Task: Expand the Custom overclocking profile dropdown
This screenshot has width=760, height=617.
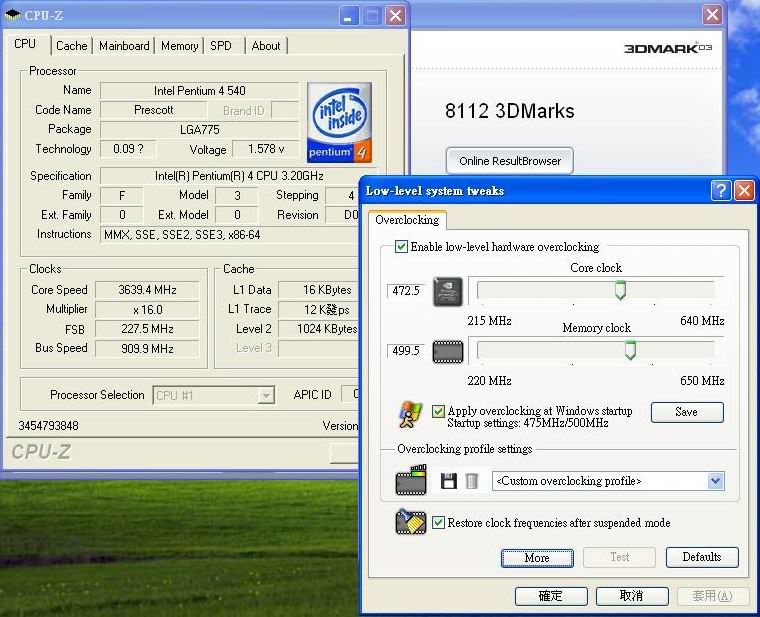Action: pyautogui.click(x=715, y=481)
